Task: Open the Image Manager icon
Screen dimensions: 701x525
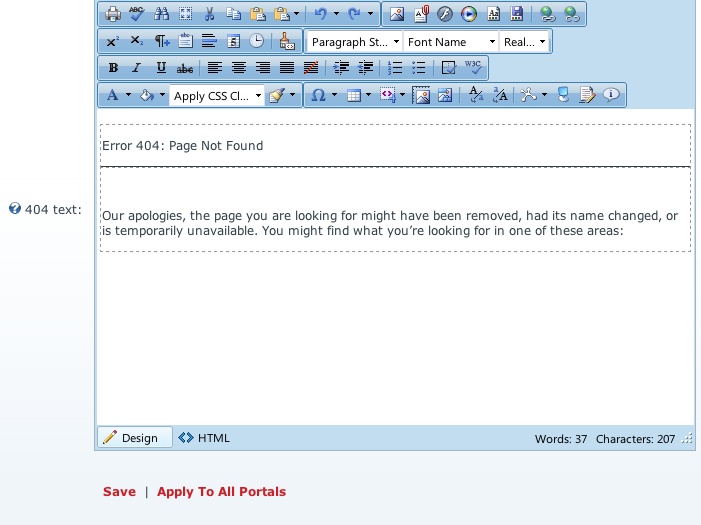Action: 397,14
